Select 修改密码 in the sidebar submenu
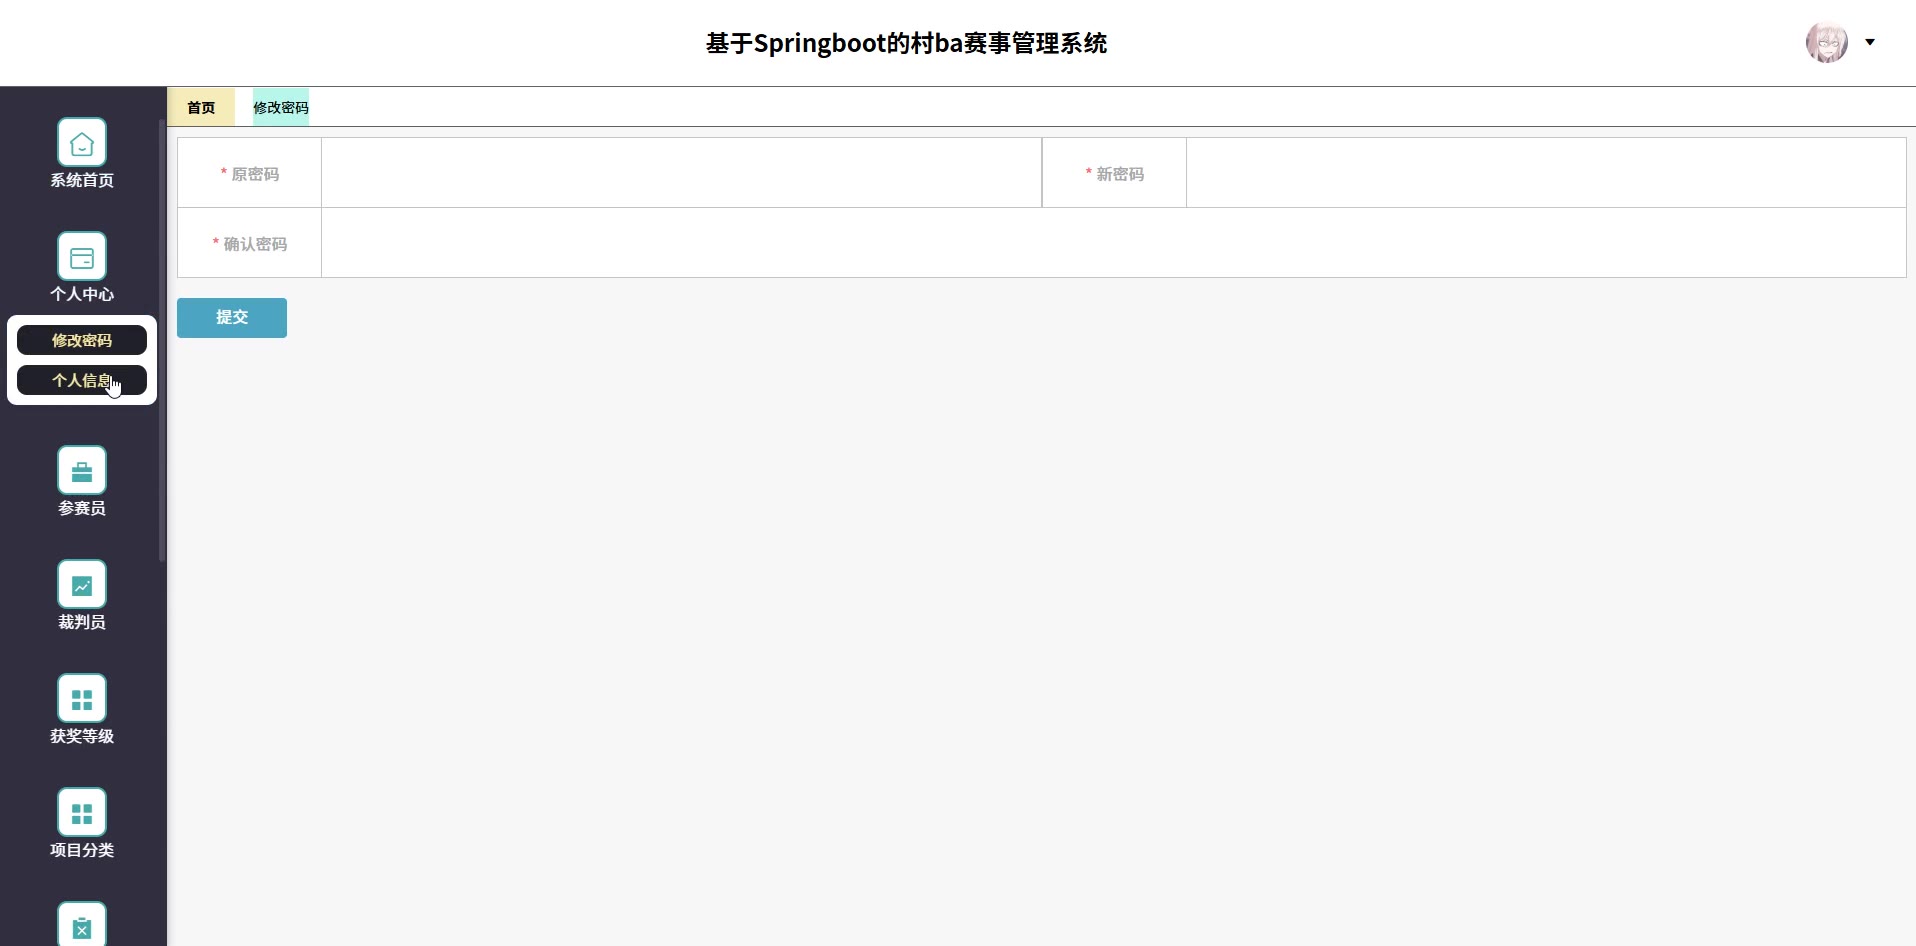 [x=82, y=340]
